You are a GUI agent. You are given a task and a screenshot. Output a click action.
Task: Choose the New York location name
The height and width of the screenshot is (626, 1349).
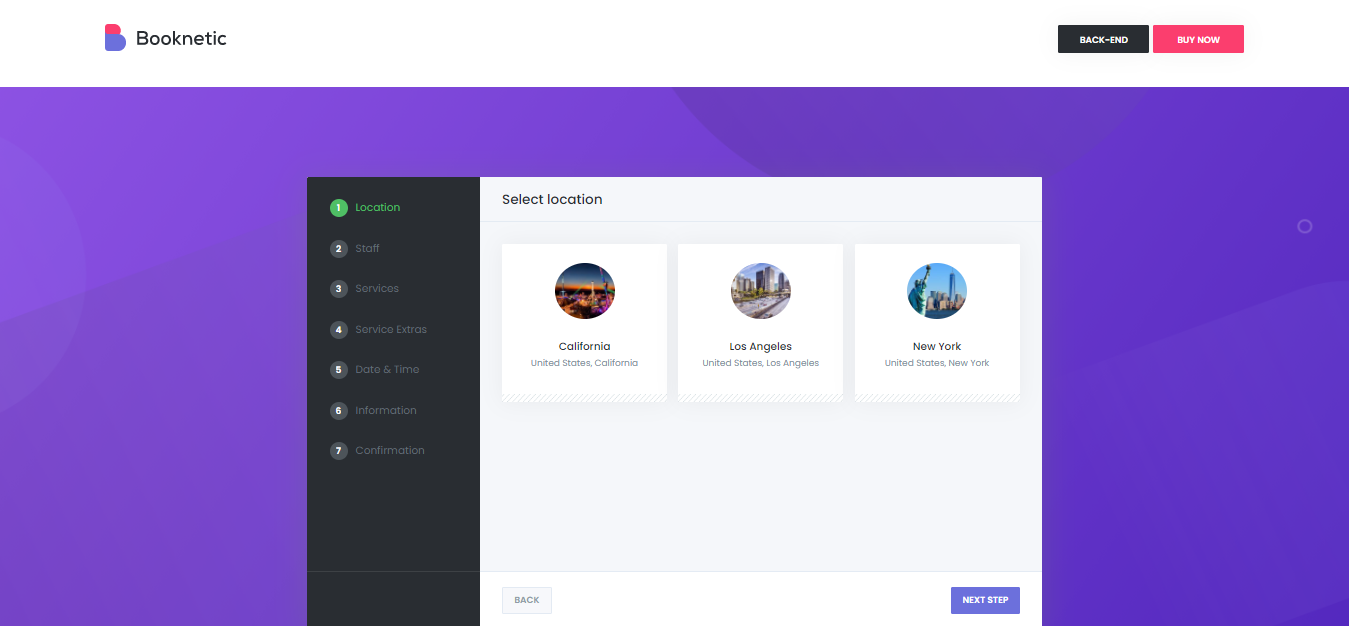(x=937, y=347)
